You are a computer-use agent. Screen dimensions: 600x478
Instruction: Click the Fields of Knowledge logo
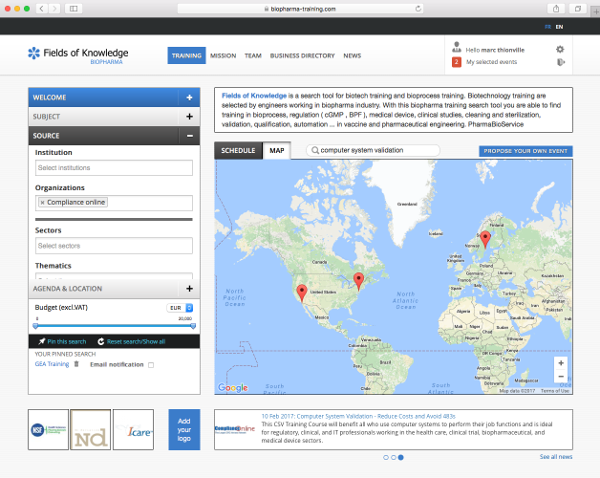78,55
